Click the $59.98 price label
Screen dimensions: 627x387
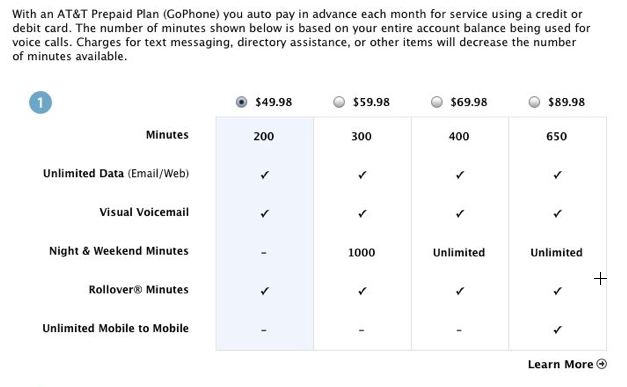[371, 102]
